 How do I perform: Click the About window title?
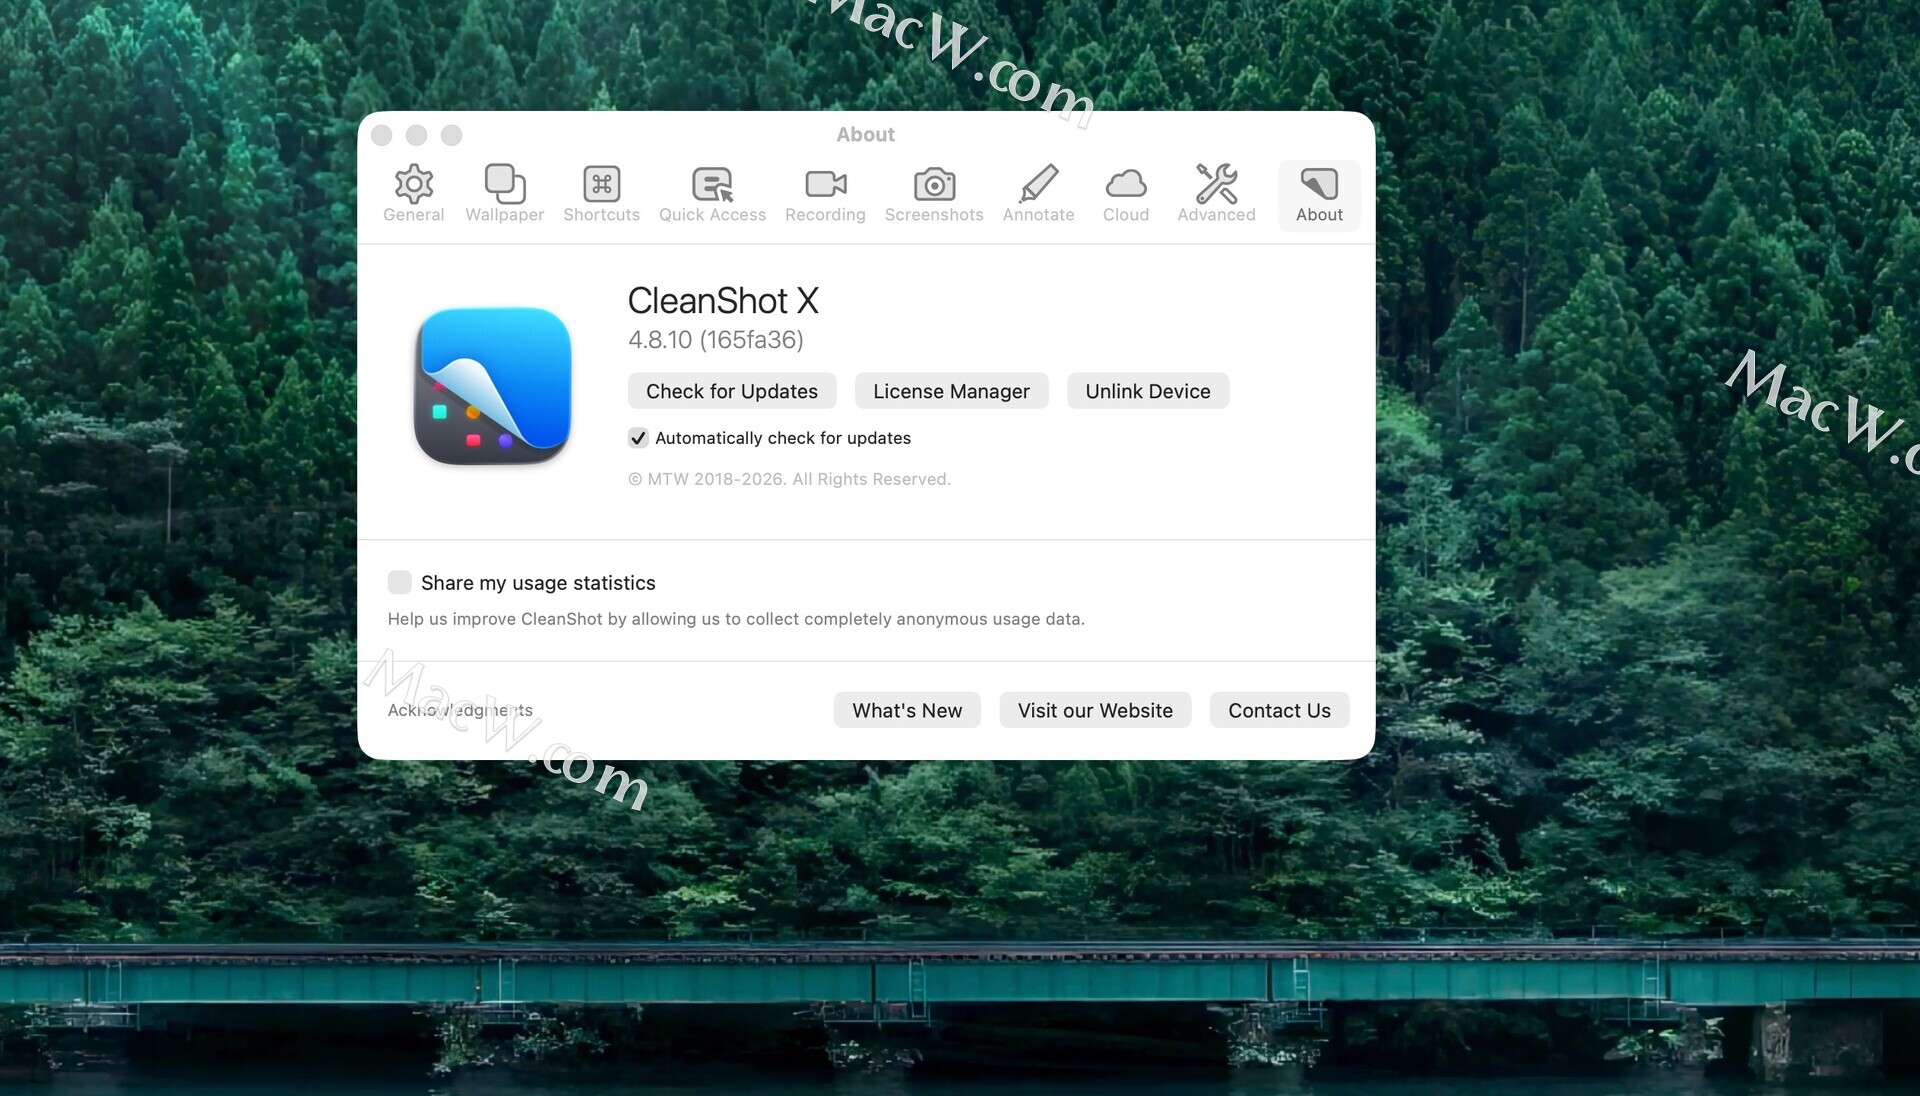[866, 134]
